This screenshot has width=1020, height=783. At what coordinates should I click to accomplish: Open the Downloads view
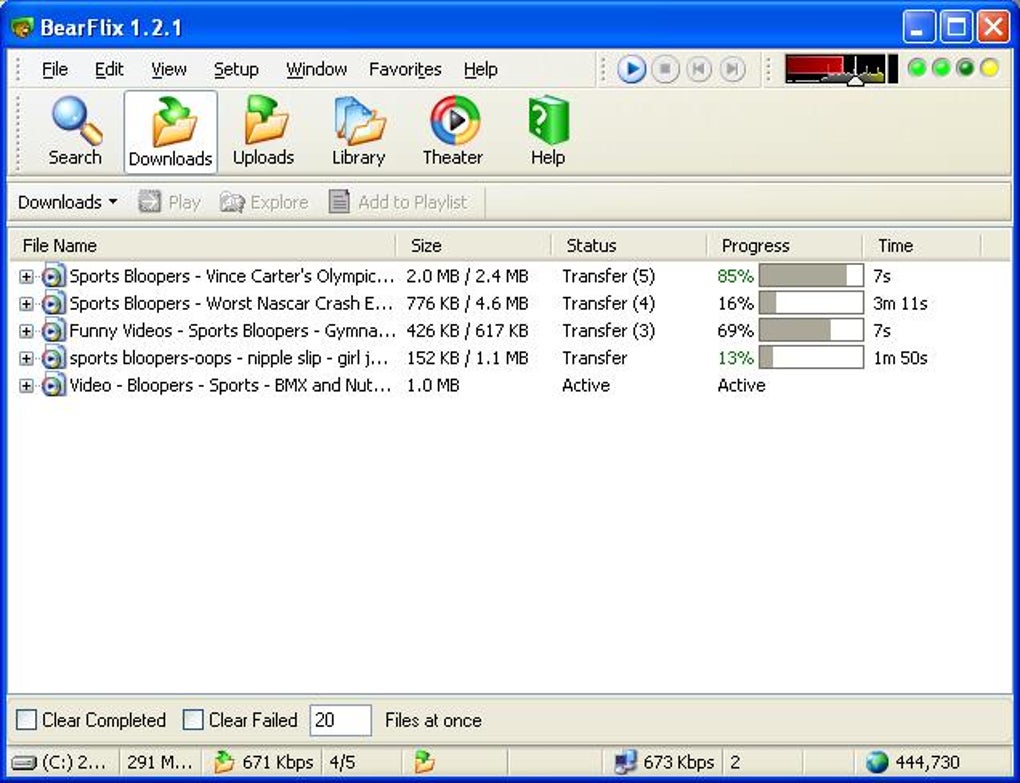click(x=170, y=133)
